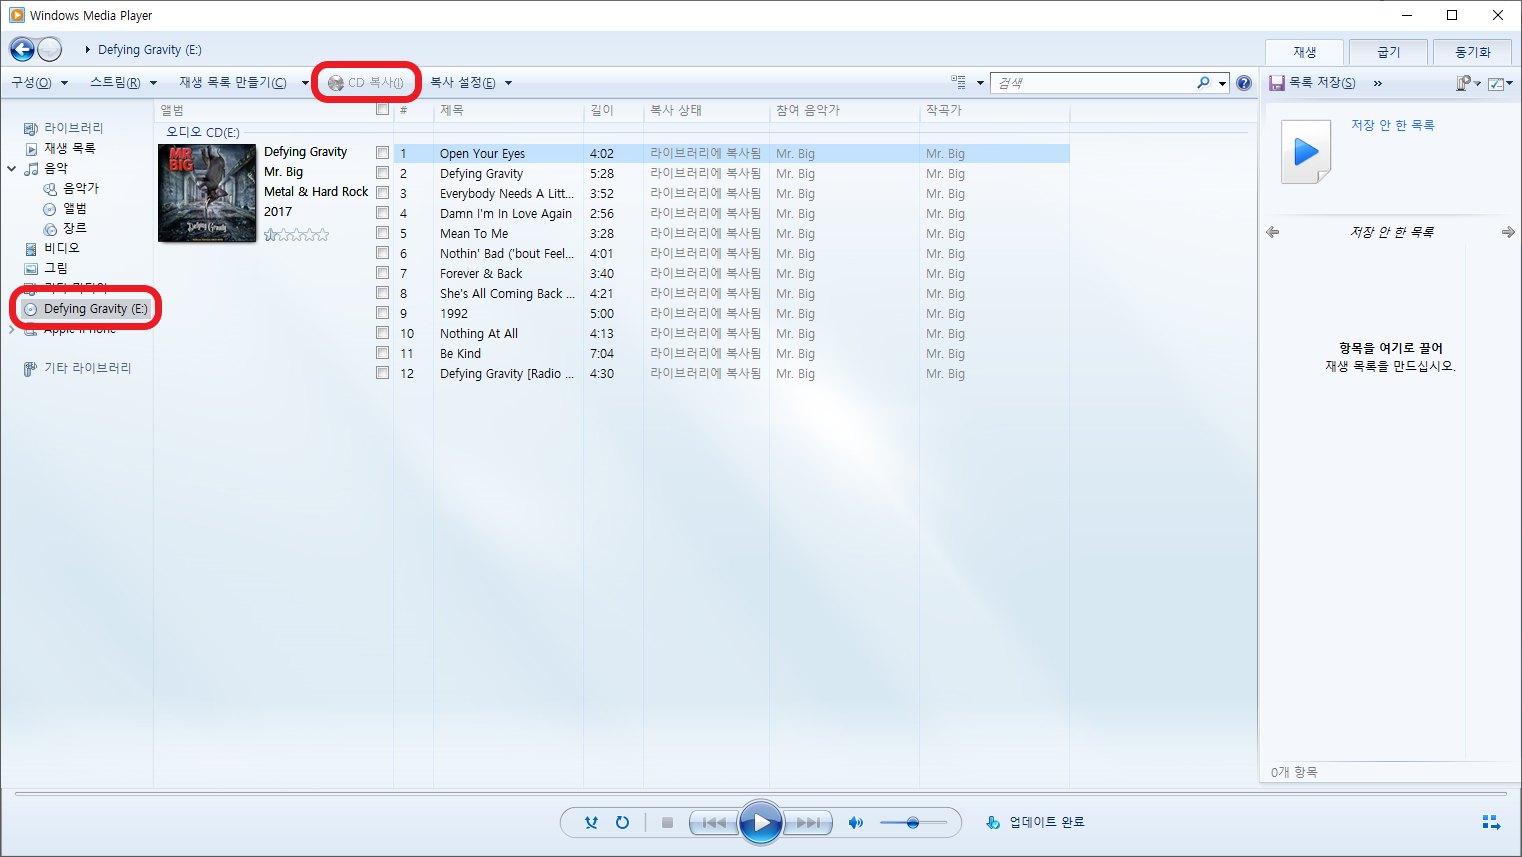Click the search magnifier icon
This screenshot has width=1522, height=857.
coord(1203,83)
